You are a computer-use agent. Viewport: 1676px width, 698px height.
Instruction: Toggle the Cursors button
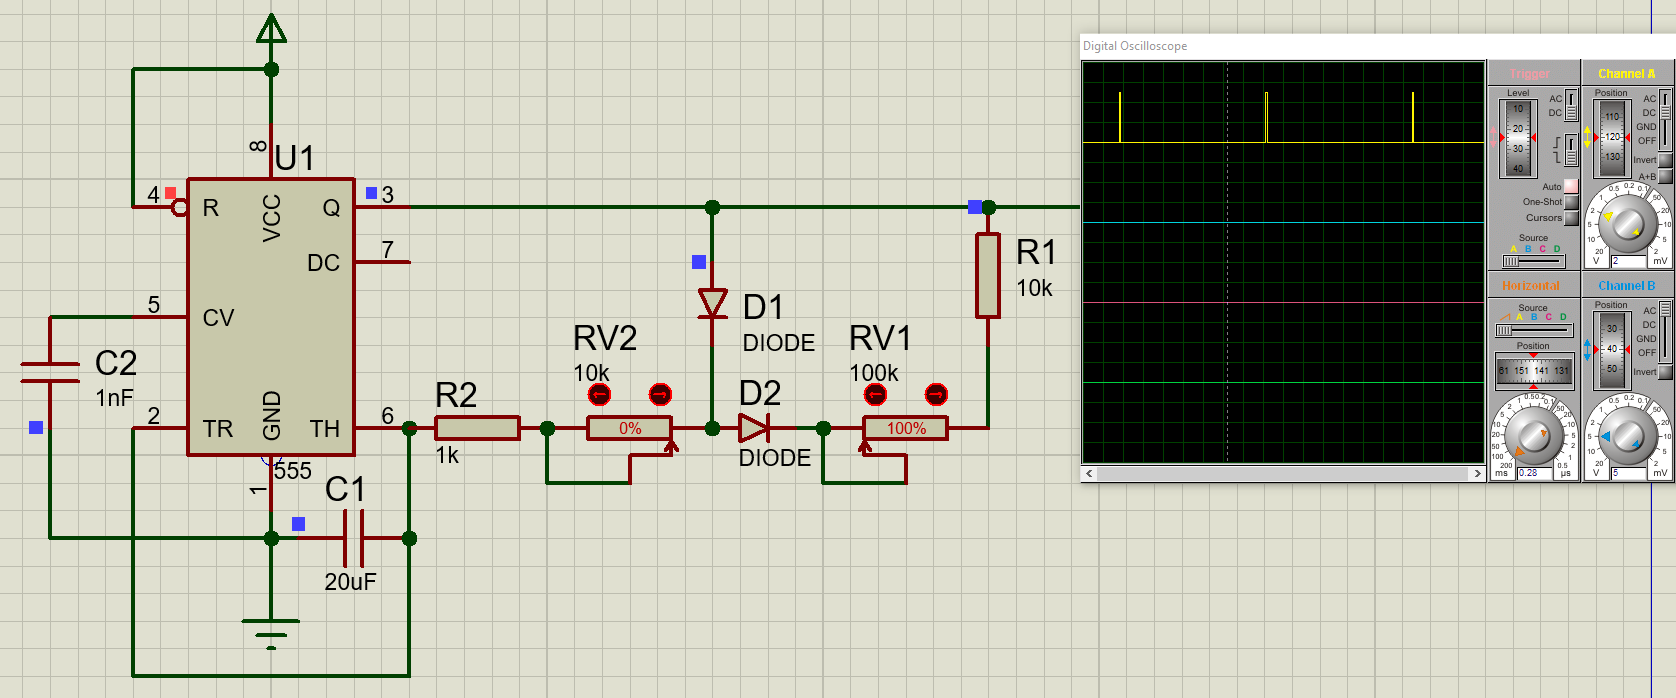tap(1571, 218)
